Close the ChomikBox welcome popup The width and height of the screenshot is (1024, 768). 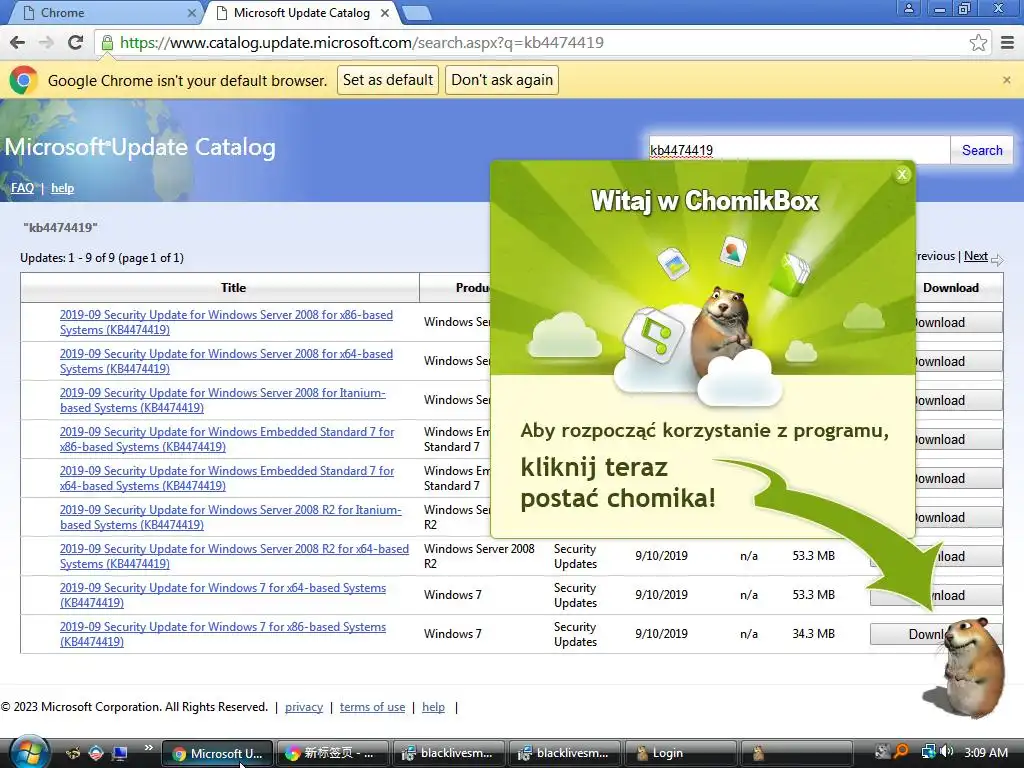[902, 174]
